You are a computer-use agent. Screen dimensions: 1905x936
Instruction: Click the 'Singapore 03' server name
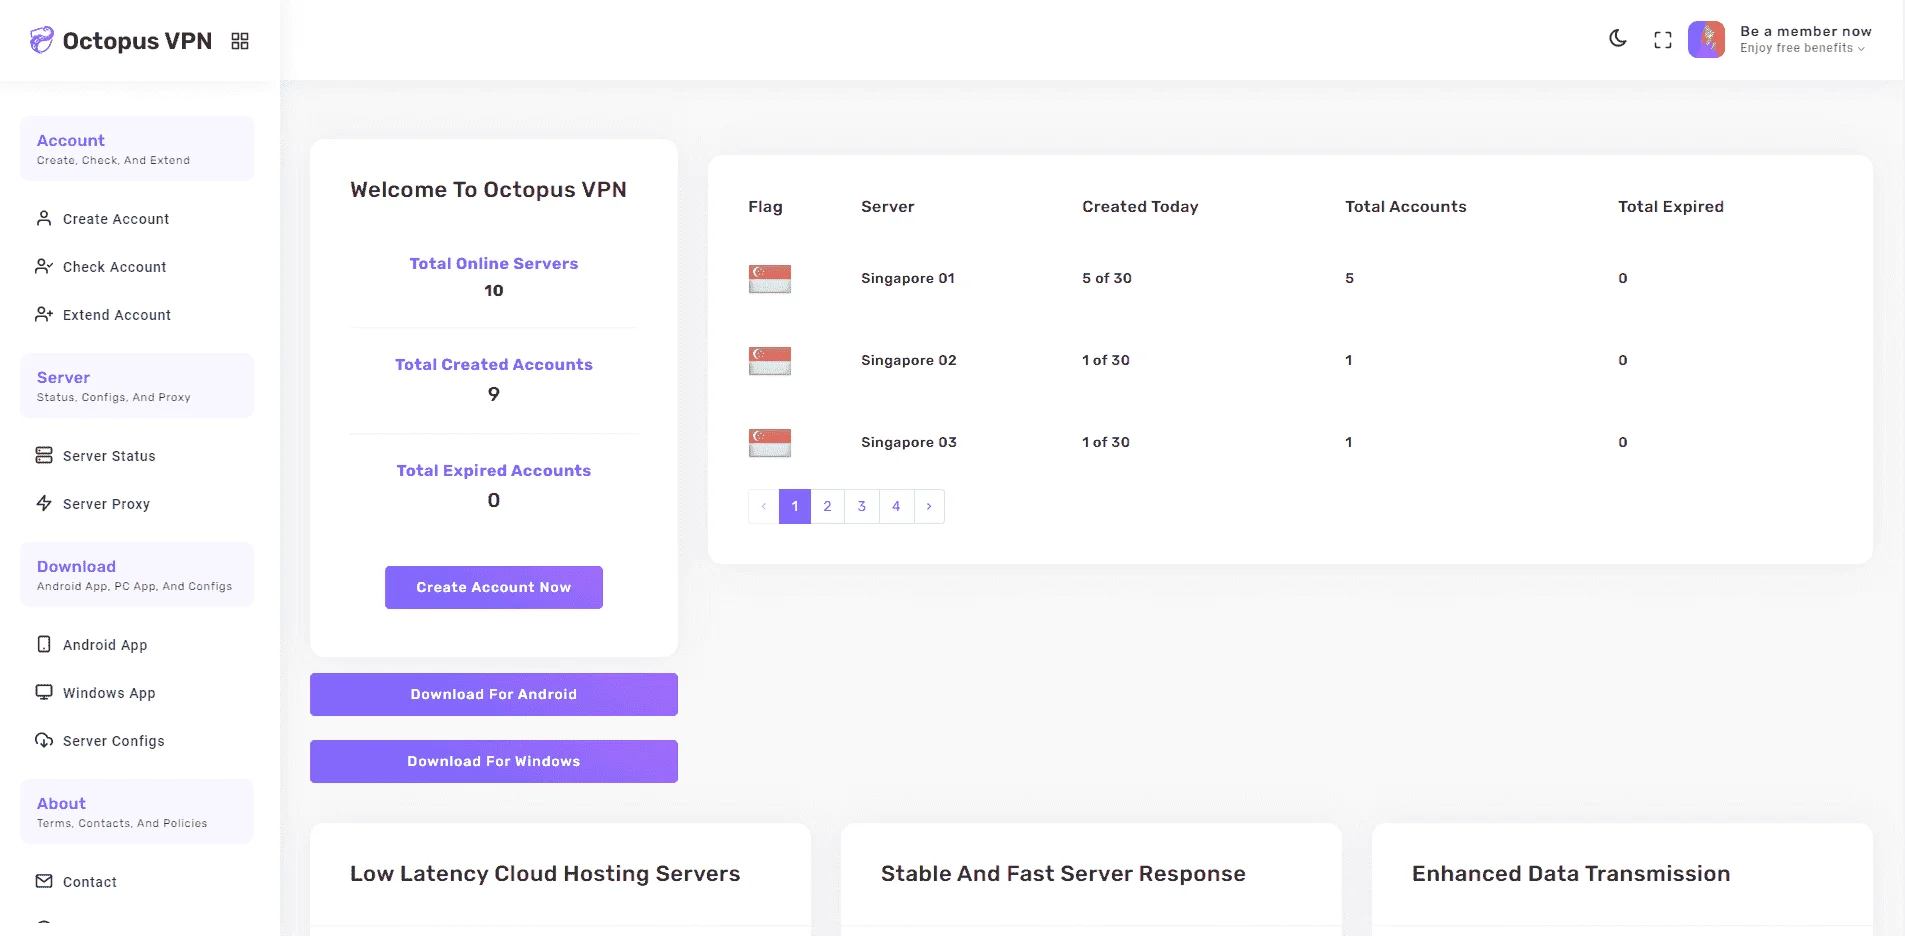[909, 442]
